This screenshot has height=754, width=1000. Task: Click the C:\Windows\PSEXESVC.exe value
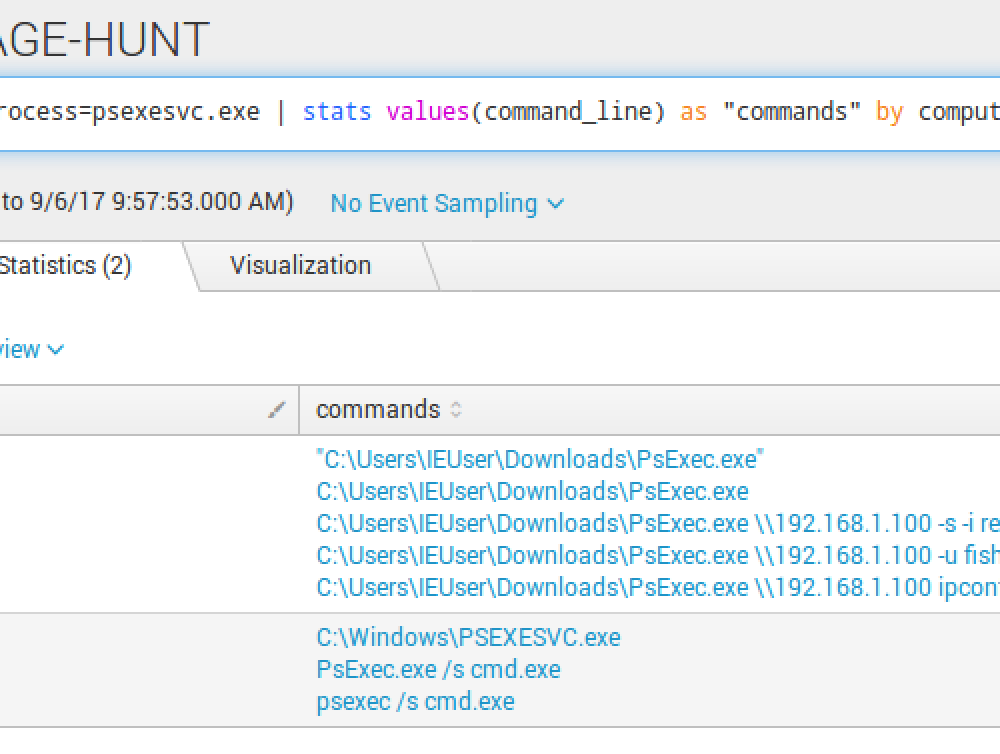coord(468,638)
